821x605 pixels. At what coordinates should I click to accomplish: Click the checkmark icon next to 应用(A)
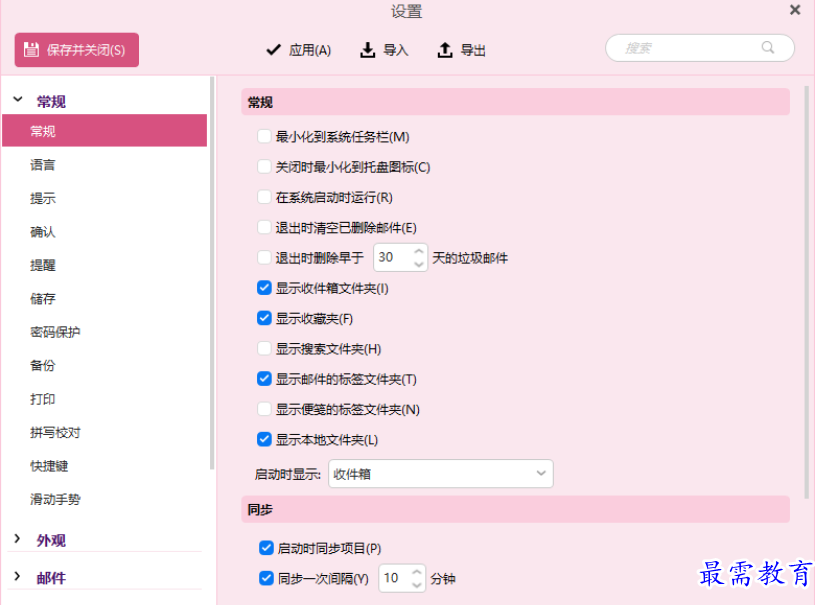point(273,50)
